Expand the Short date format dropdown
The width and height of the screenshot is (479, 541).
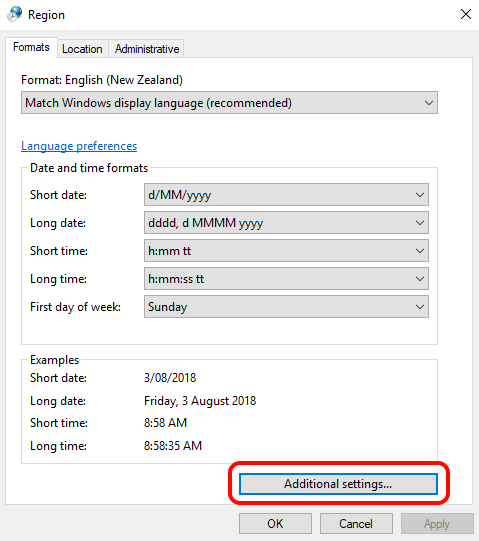(x=286, y=195)
